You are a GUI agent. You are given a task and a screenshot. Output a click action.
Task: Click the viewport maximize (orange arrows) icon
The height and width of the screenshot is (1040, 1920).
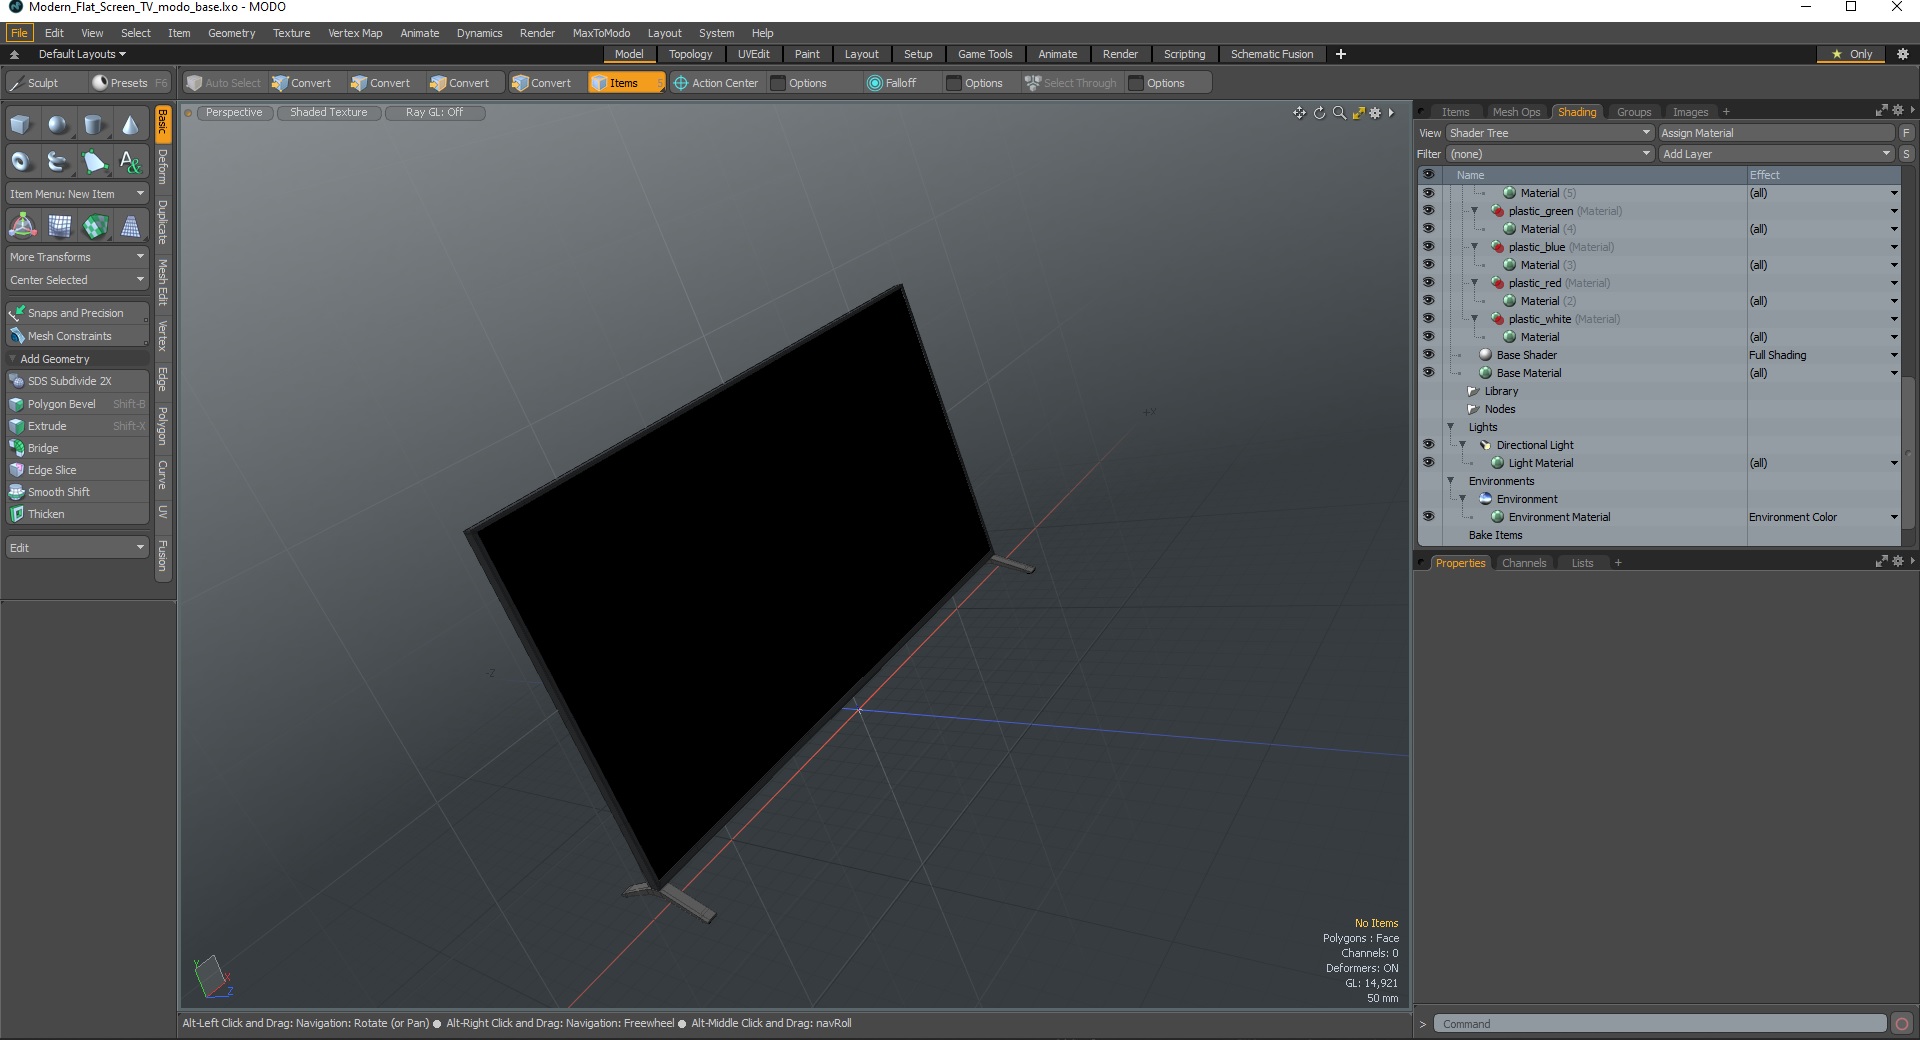pyautogui.click(x=1358, y=113)
